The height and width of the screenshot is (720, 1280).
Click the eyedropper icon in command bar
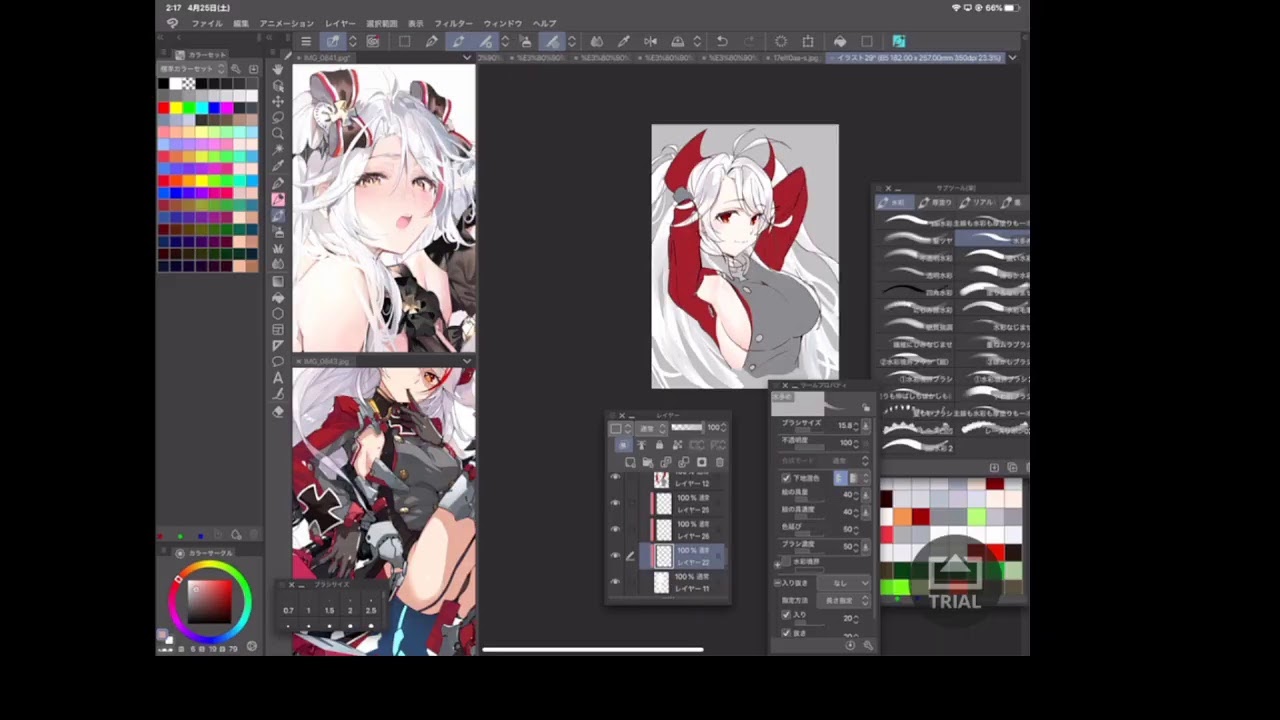pyautogui.click(x=623, y=41)
